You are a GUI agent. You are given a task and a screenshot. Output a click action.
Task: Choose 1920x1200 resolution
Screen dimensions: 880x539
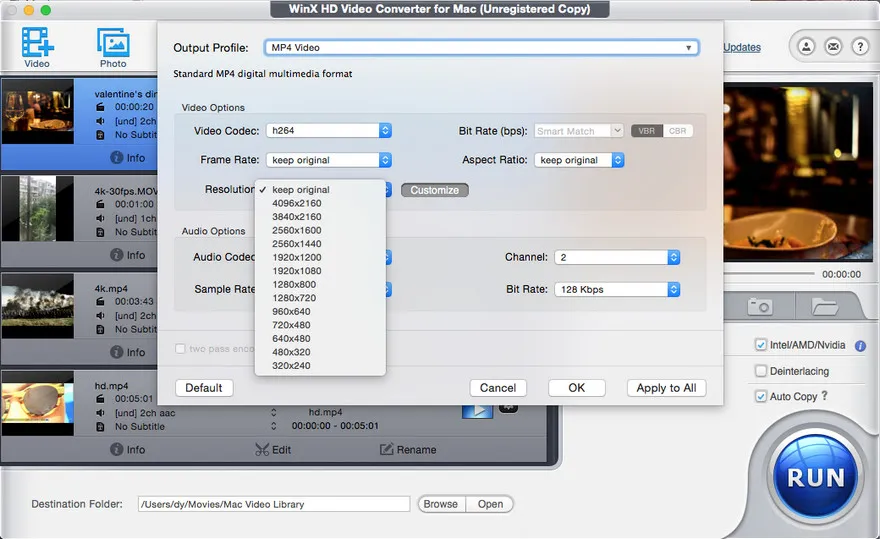[320, 257]
